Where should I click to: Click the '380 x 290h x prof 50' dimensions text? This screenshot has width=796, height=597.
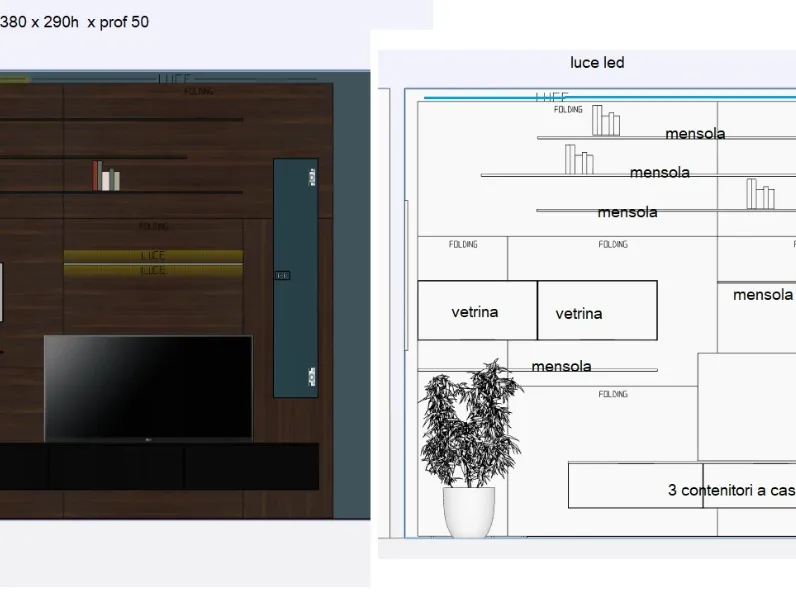[74, 22]
